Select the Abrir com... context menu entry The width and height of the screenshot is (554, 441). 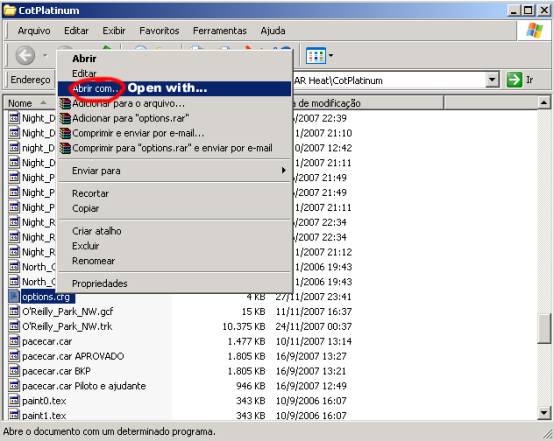pos(175,88)
